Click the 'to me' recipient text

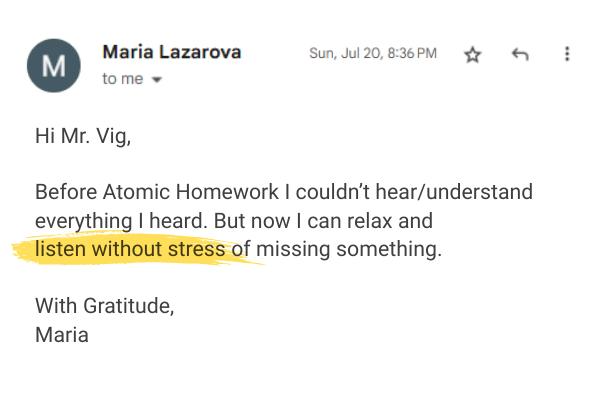tap(122, 79)
